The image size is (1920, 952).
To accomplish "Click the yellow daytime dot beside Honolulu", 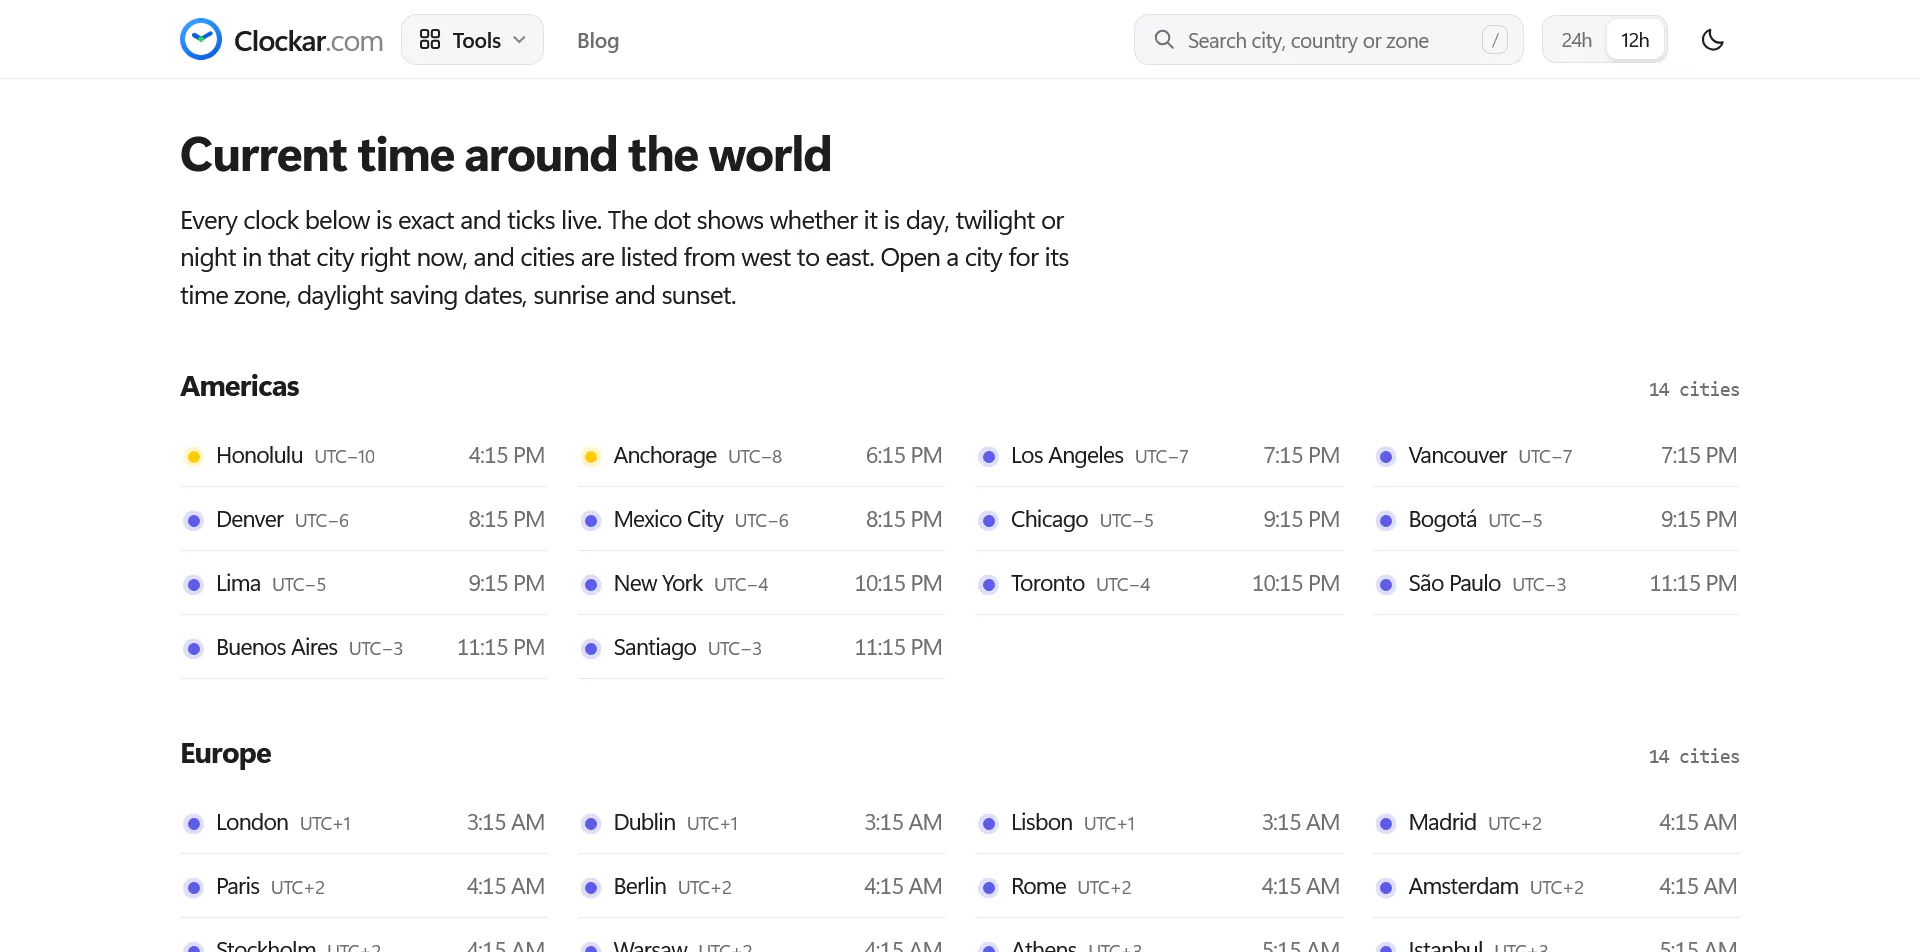I will (x=194, y=457).
